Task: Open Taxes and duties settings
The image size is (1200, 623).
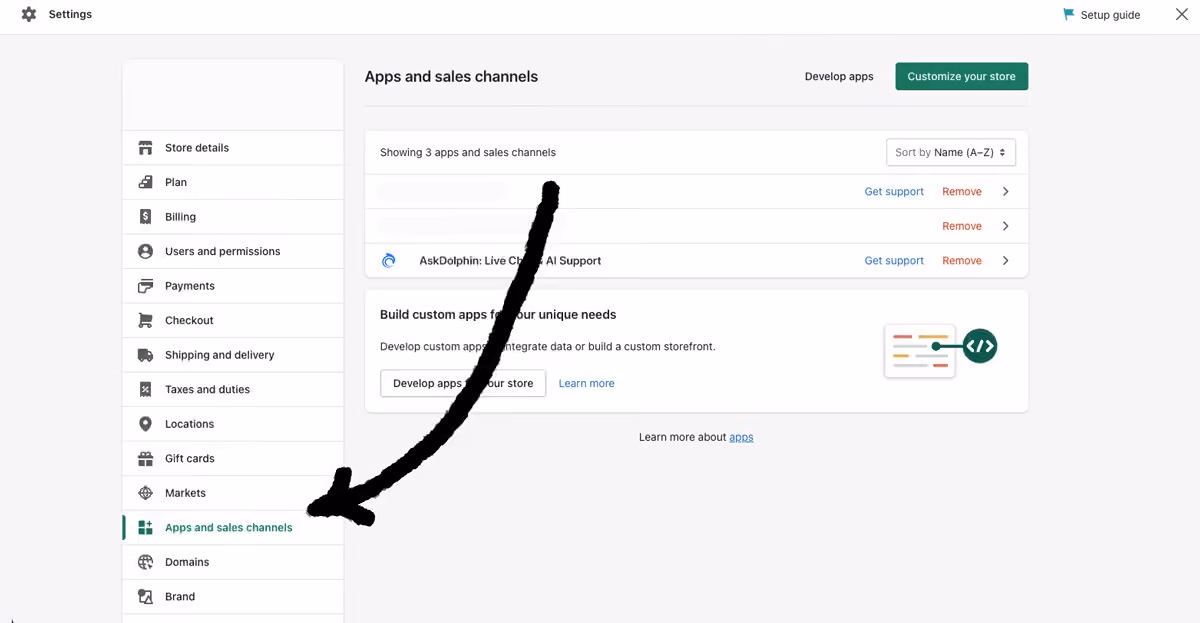Action: [x=233, y=389]
